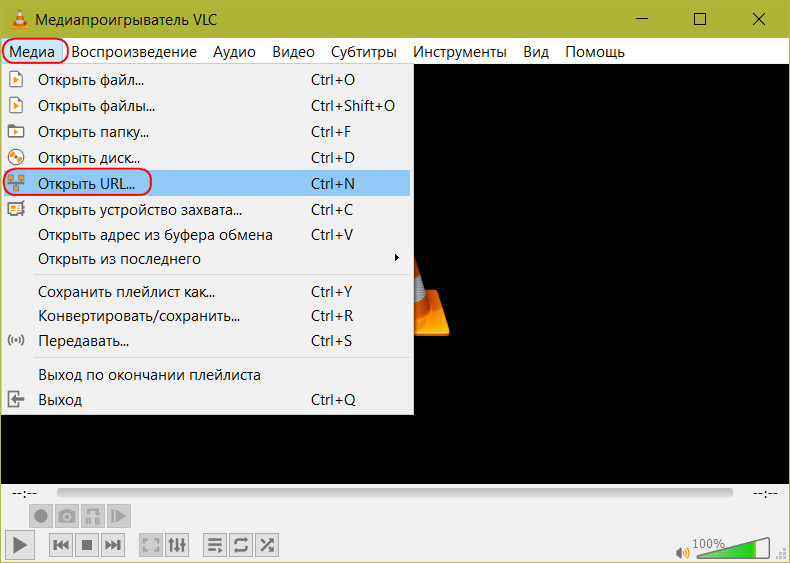Mute audio with the speaker icon
Screen dimensions: 790x563
coord(683,552)
